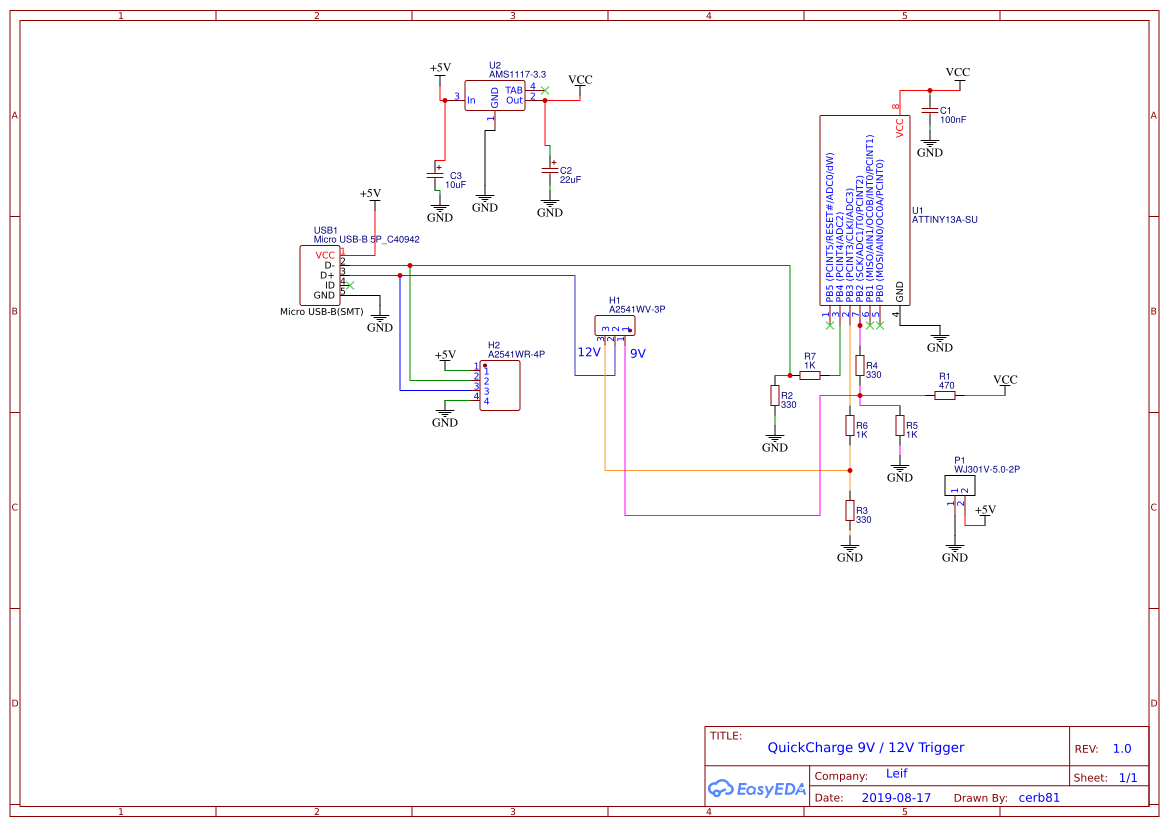Click the VCC label above capacitor C1

(957, 72)
